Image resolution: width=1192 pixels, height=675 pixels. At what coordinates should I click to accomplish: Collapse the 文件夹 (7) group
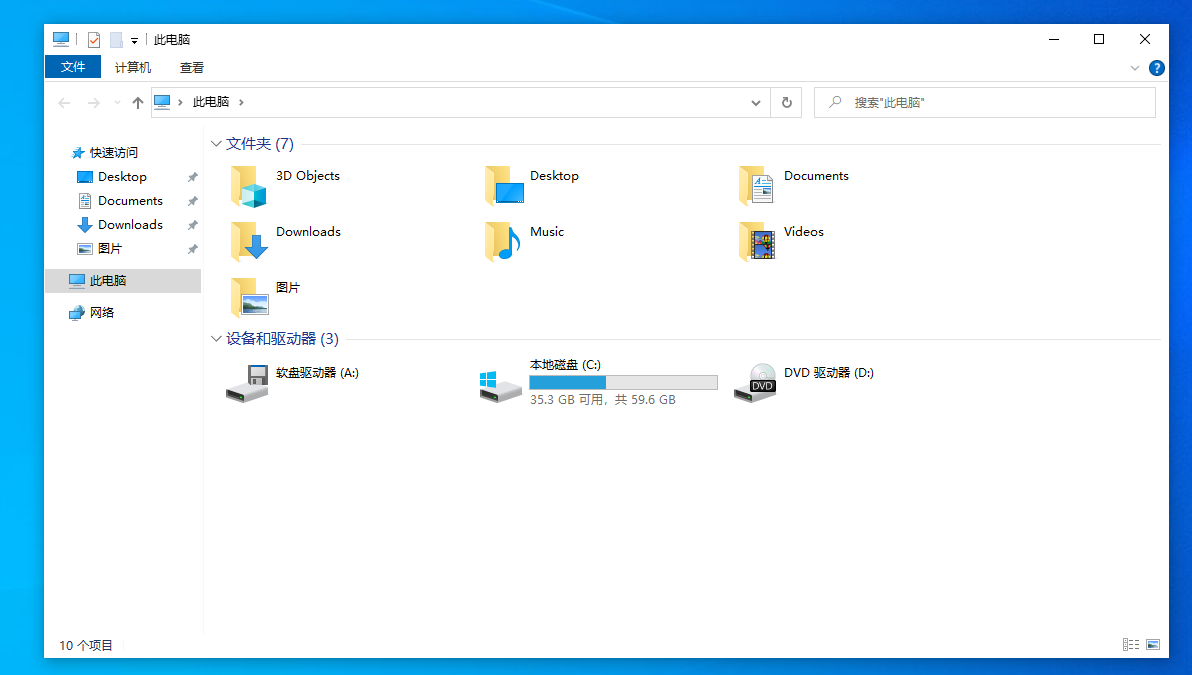(216, 144)
